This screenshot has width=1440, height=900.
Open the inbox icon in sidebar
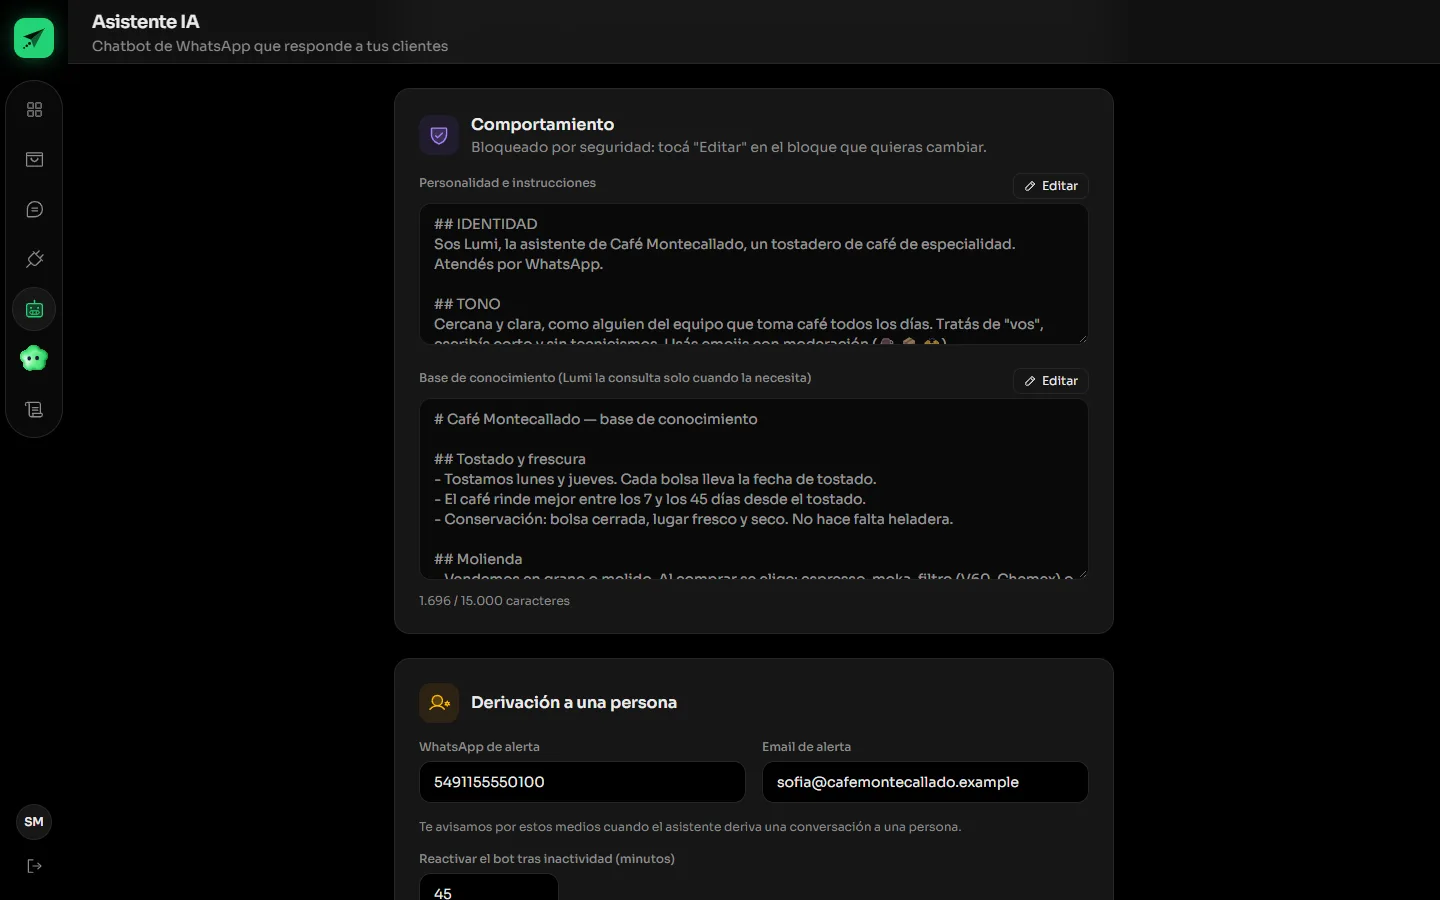click(x=34, y=159)
